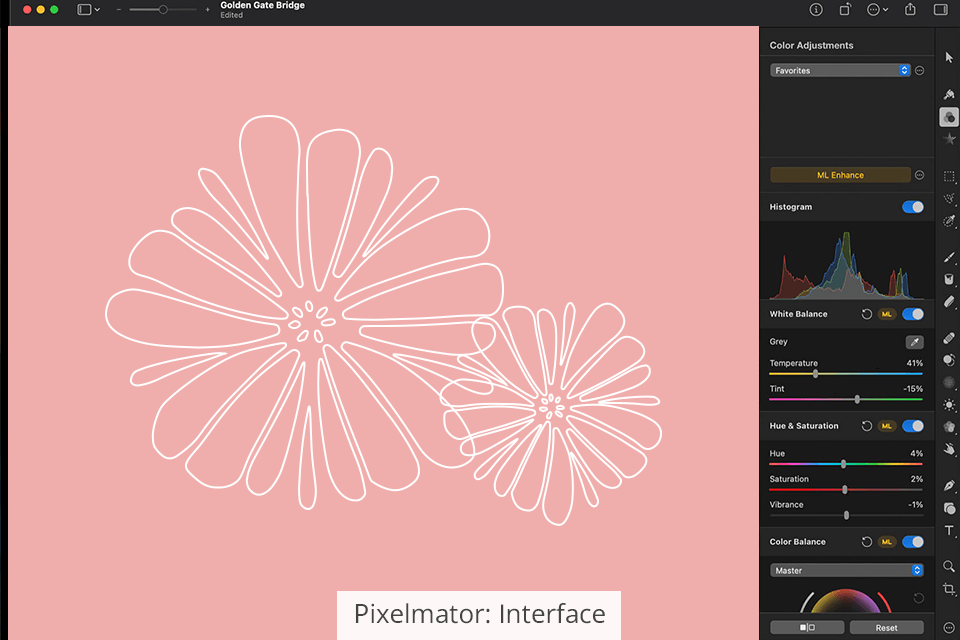Select the Type tool
This screenshot has width=960, height=640.
949,531
